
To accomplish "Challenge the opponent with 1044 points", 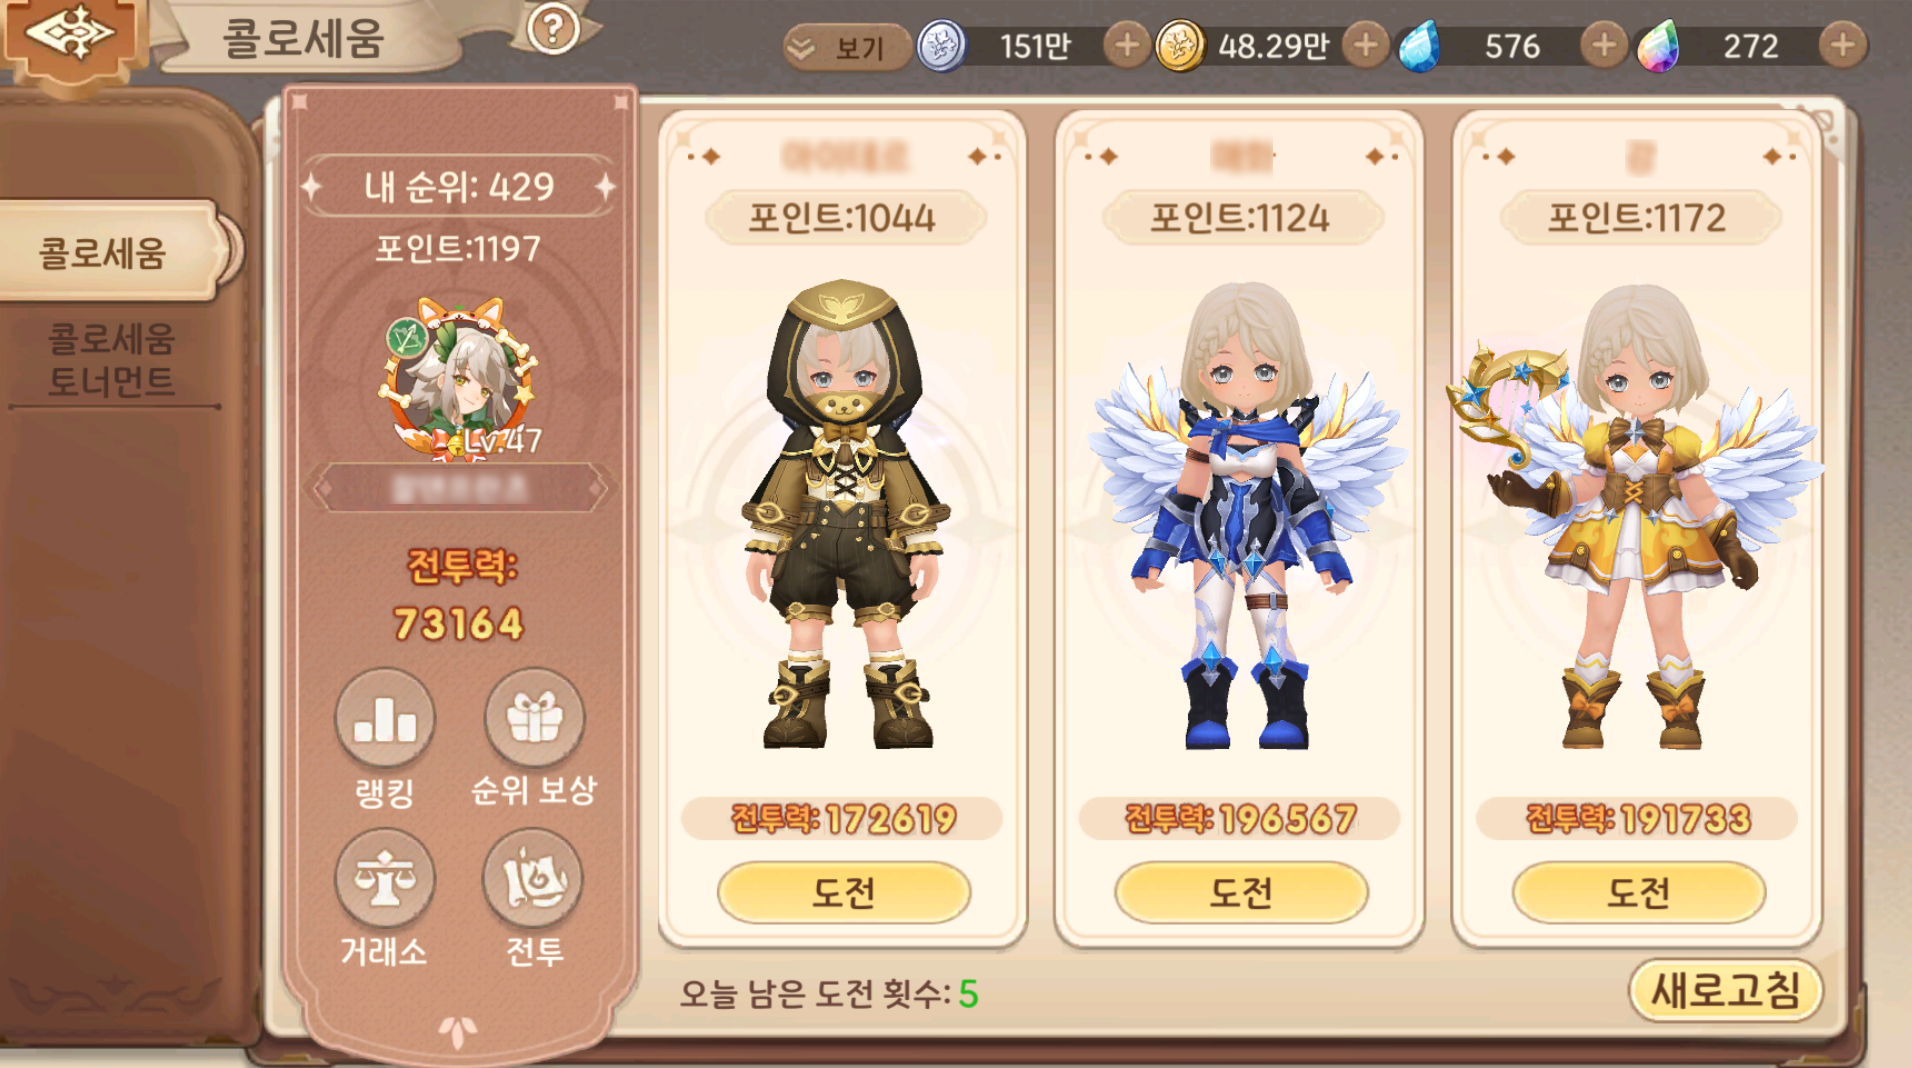I will [x=843, y=891].
